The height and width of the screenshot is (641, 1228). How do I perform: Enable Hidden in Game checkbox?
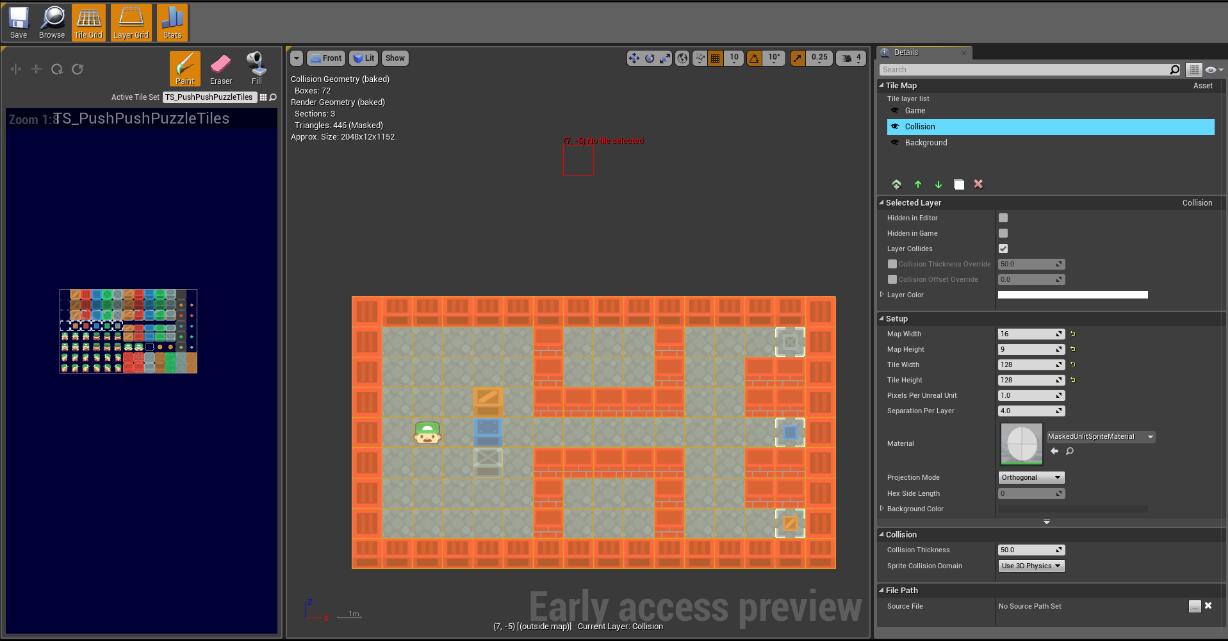click(1003, 233)
